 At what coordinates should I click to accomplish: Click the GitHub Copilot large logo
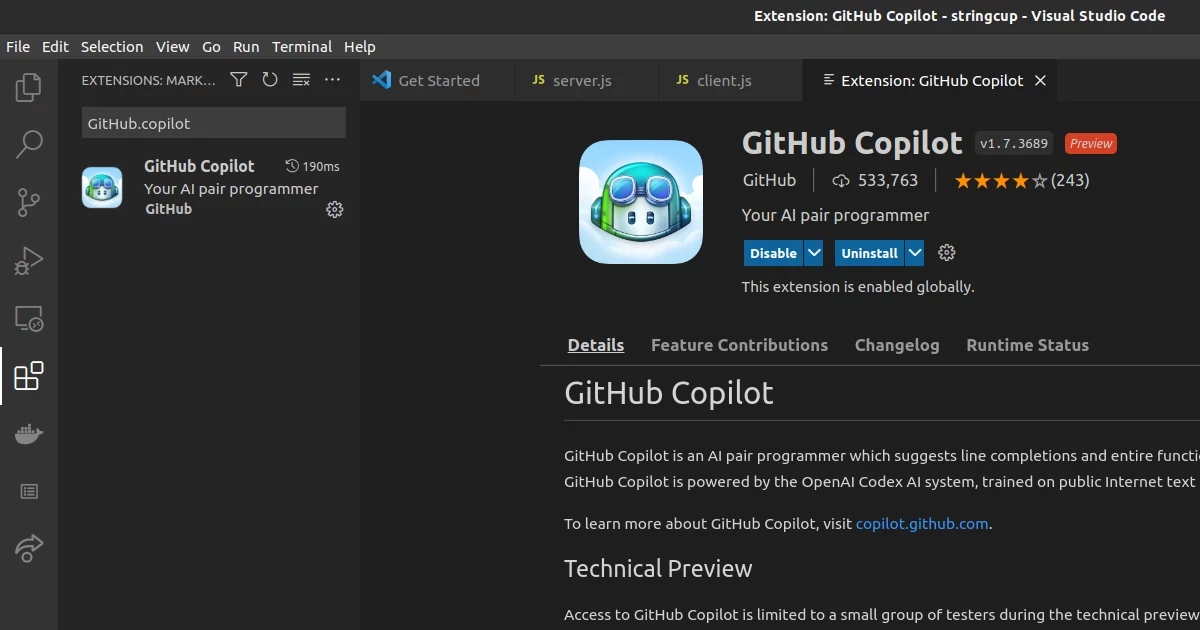coord(641,202)
